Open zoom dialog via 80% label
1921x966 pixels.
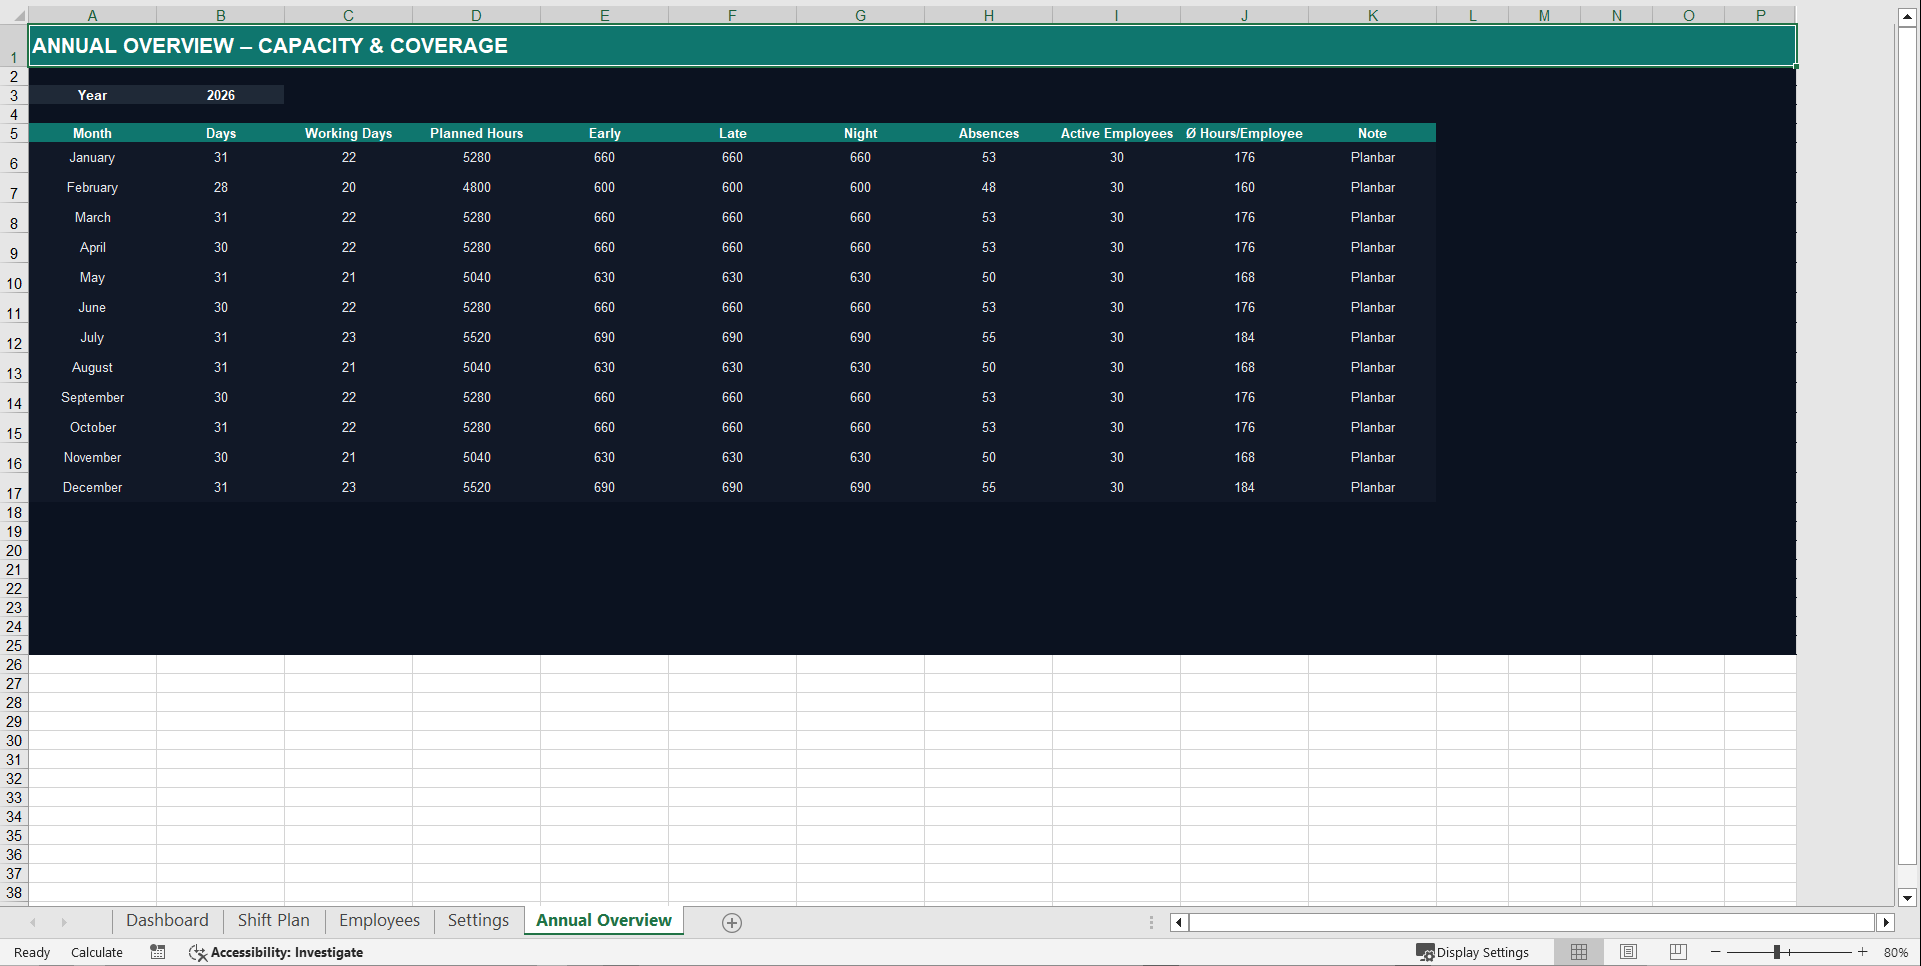pos(1895,952)
